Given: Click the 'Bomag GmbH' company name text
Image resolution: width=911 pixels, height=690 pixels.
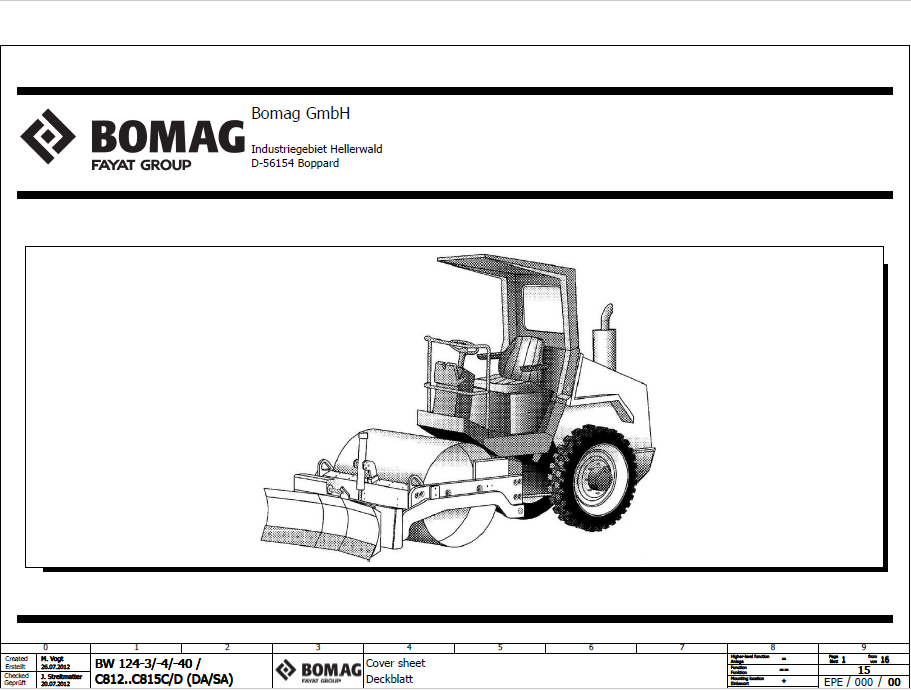Looking at the screenshot, I should (300, 113).
